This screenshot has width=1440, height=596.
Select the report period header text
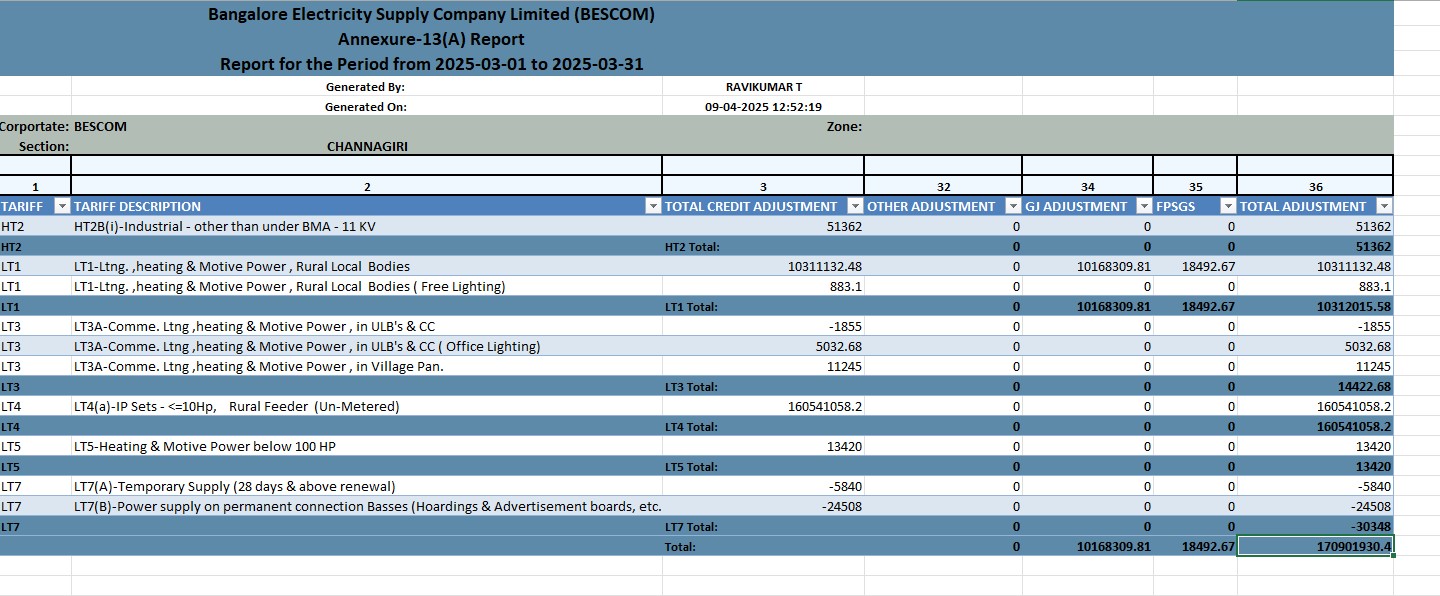click(x=431, y=65)
